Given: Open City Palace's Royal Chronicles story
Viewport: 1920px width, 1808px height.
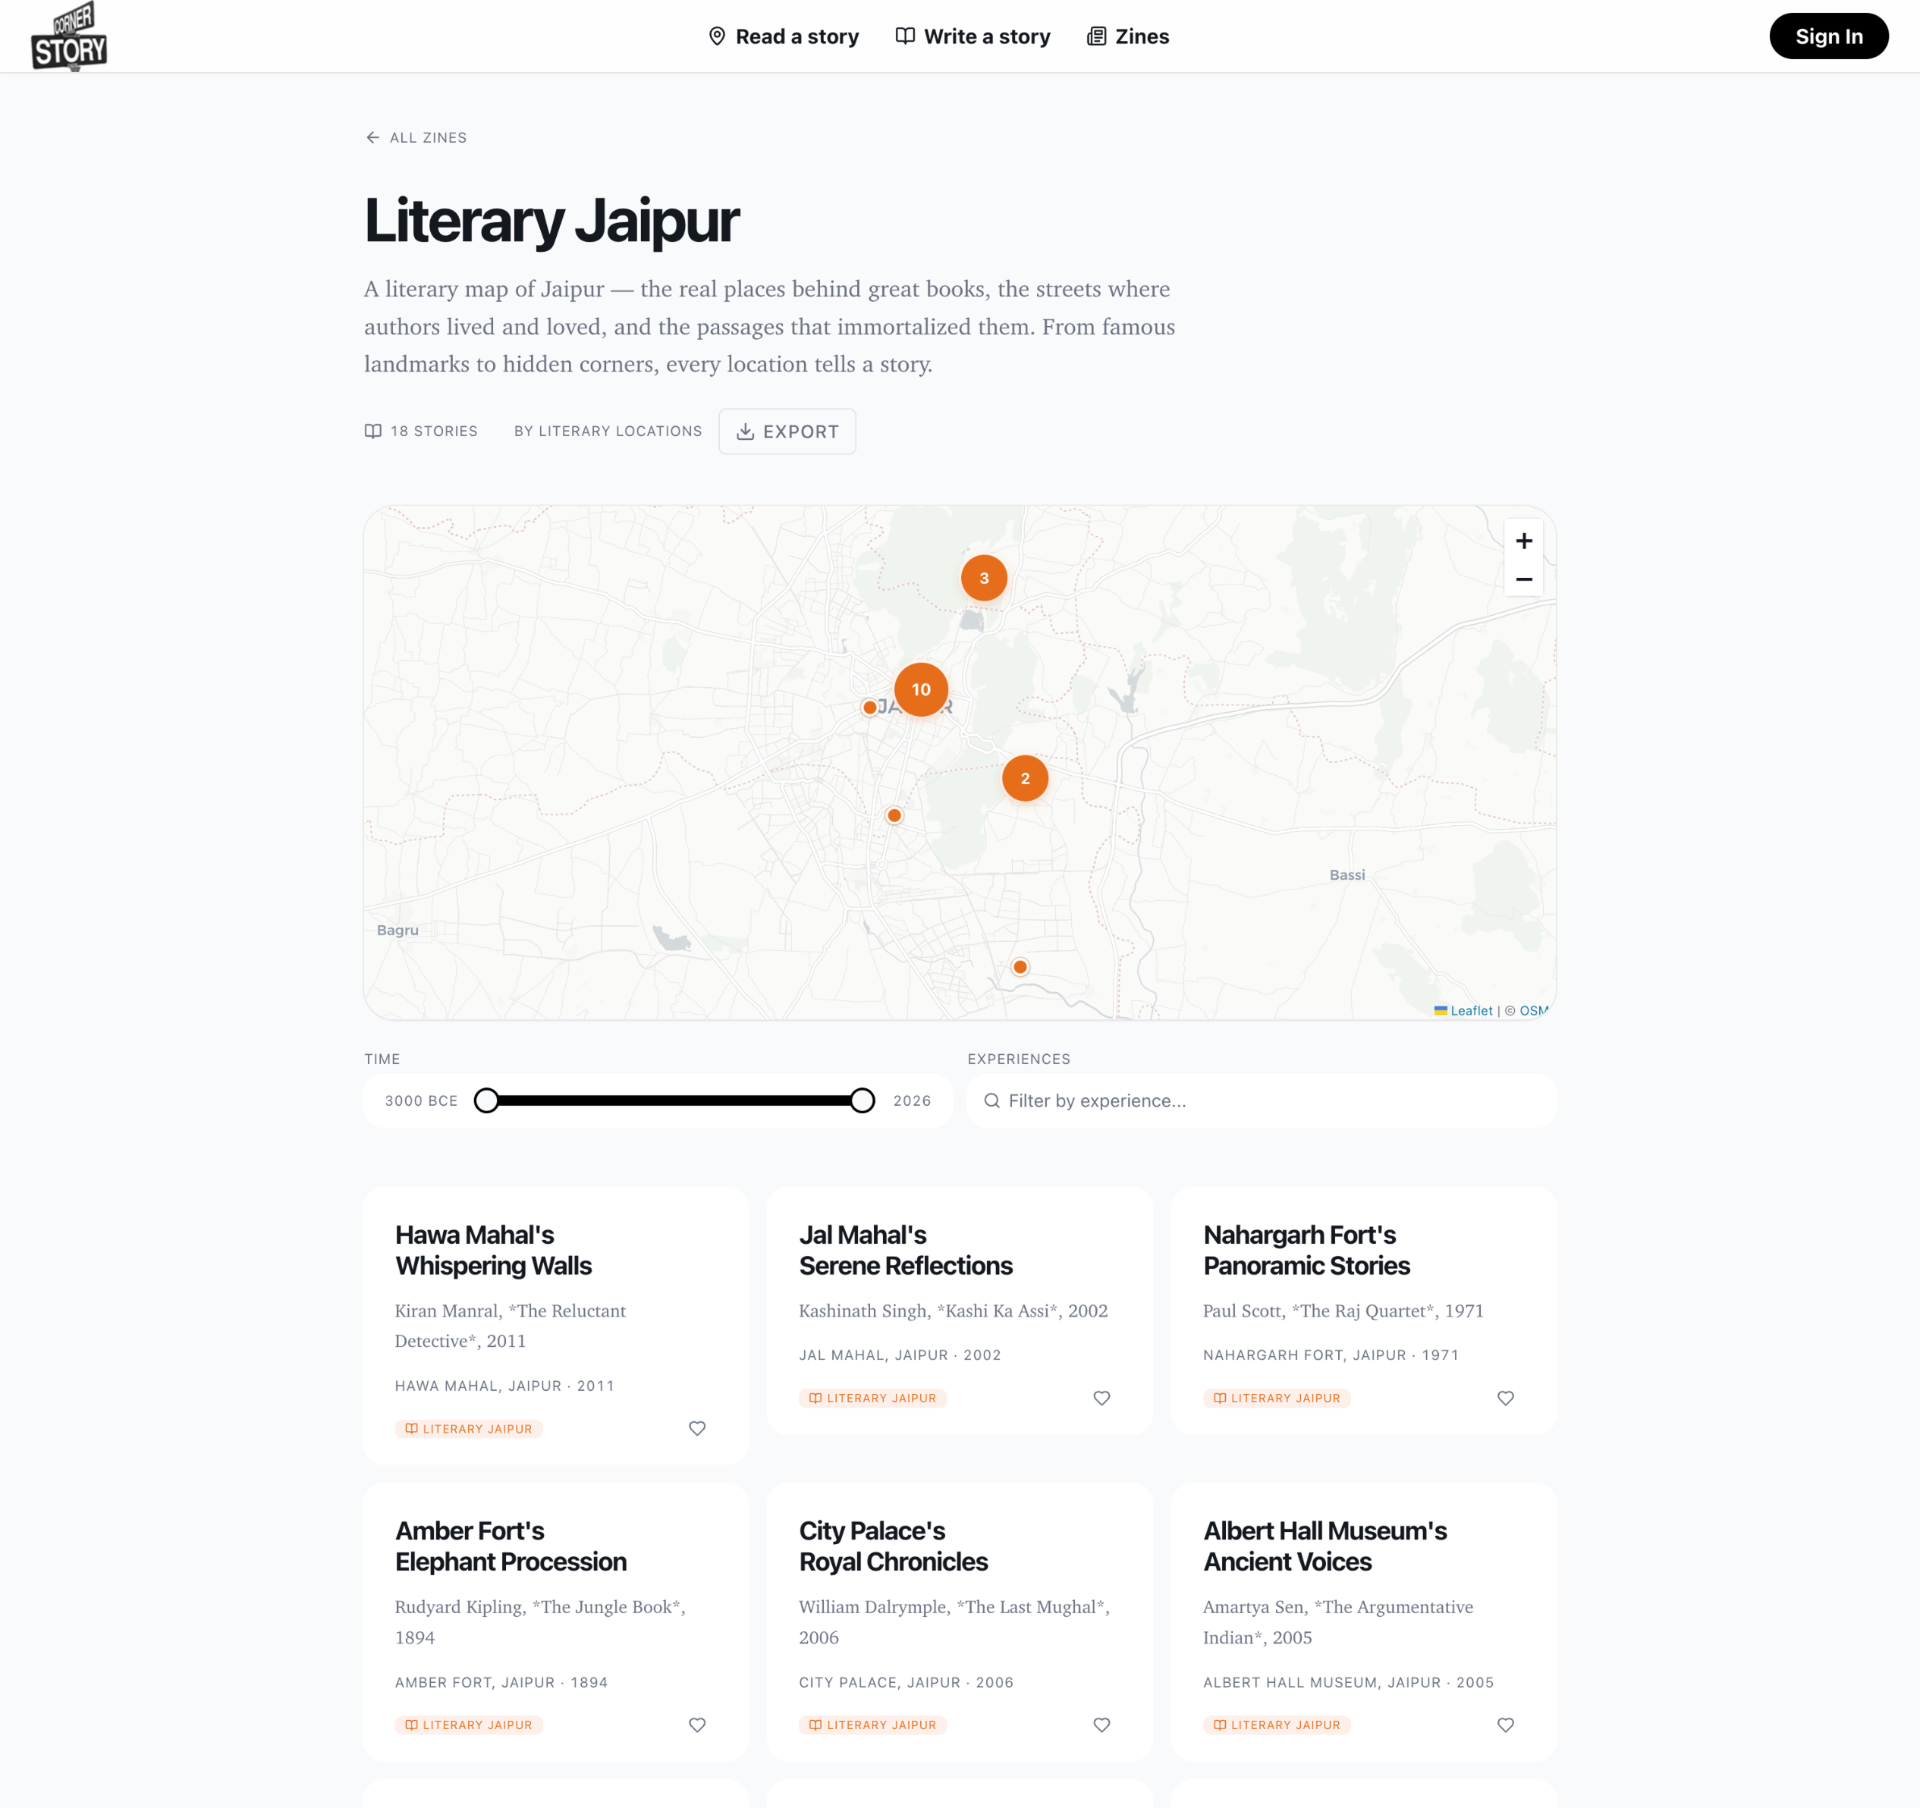Looking at the screenshot, I should click(x=893, y=1546).
